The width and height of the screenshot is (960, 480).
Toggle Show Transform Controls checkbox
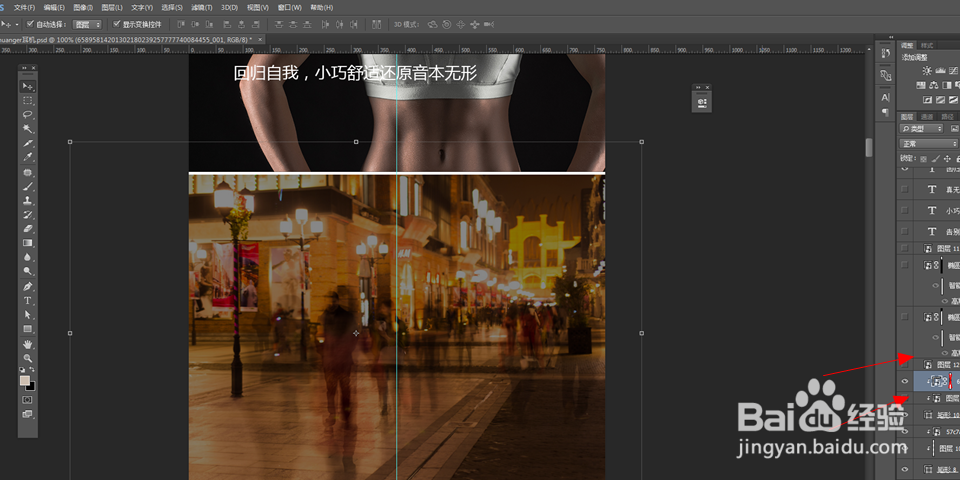point(117,24)
